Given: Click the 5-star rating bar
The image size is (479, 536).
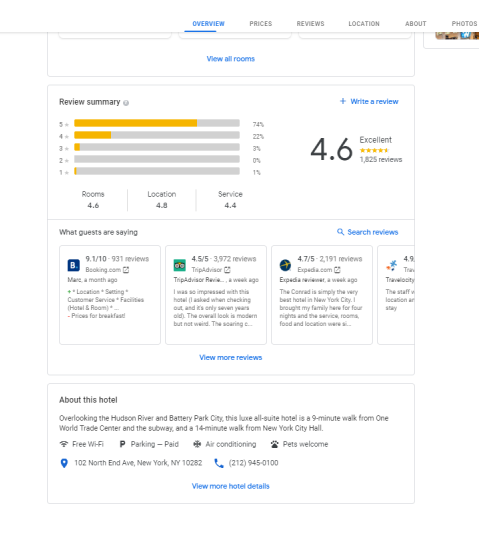Looking at the screenshot, I should [157, 123].
